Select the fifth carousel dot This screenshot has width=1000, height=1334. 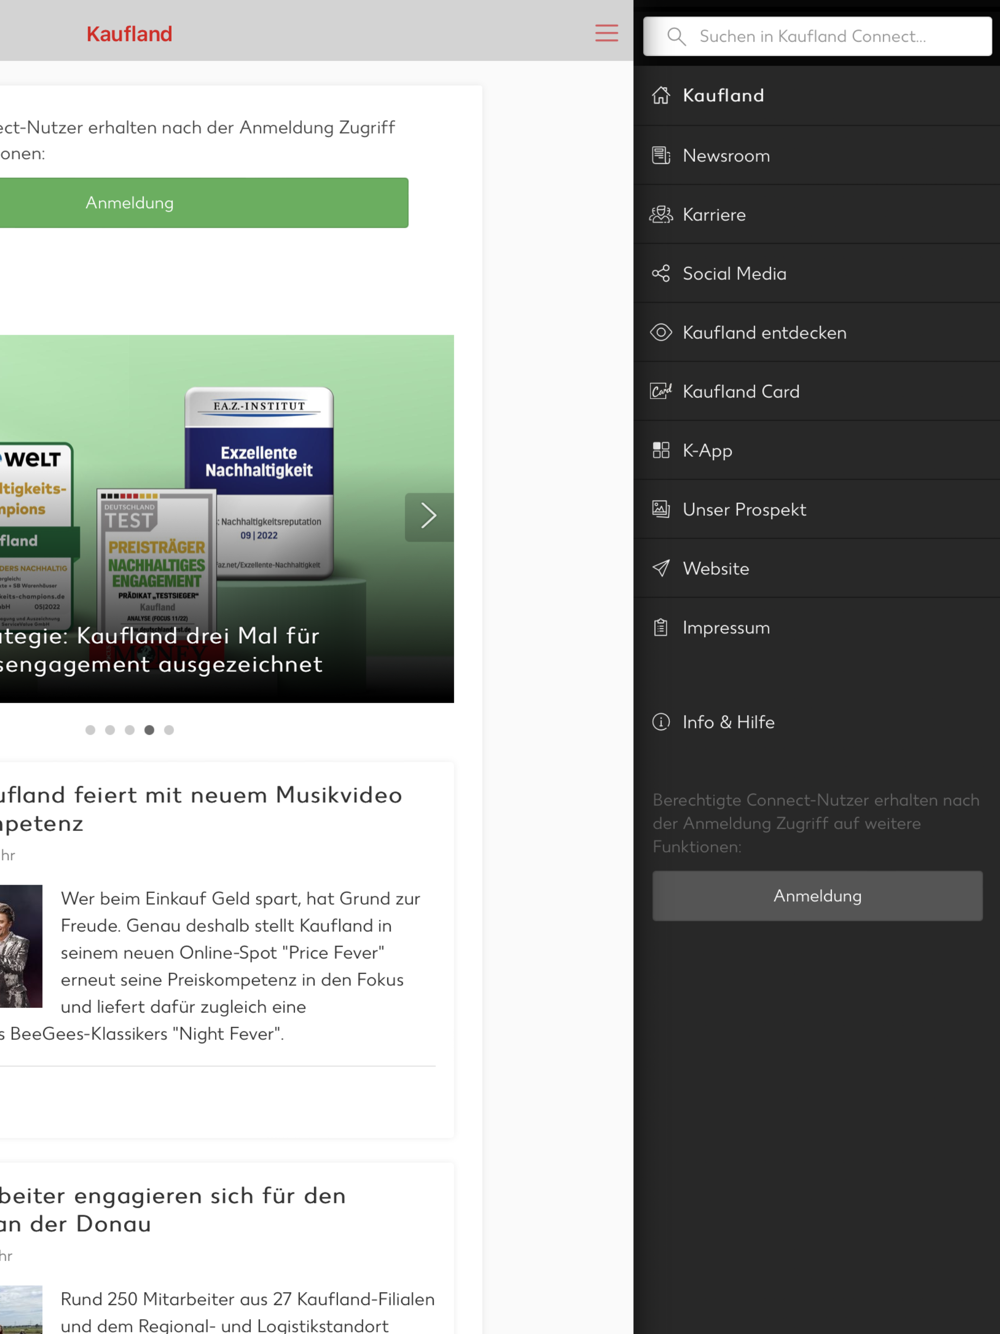(169, 730)
